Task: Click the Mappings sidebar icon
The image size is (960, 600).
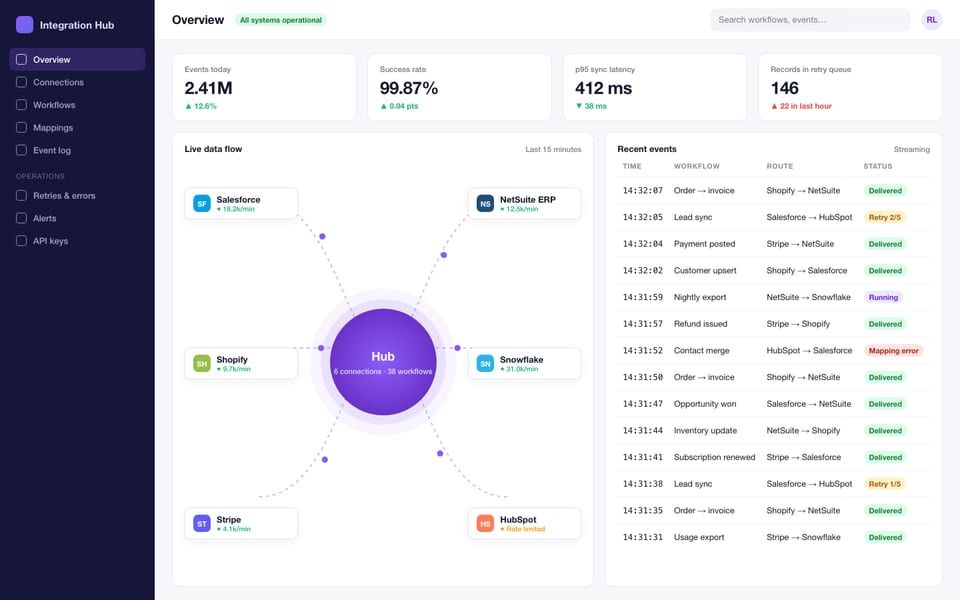Action: pos(21,127)
